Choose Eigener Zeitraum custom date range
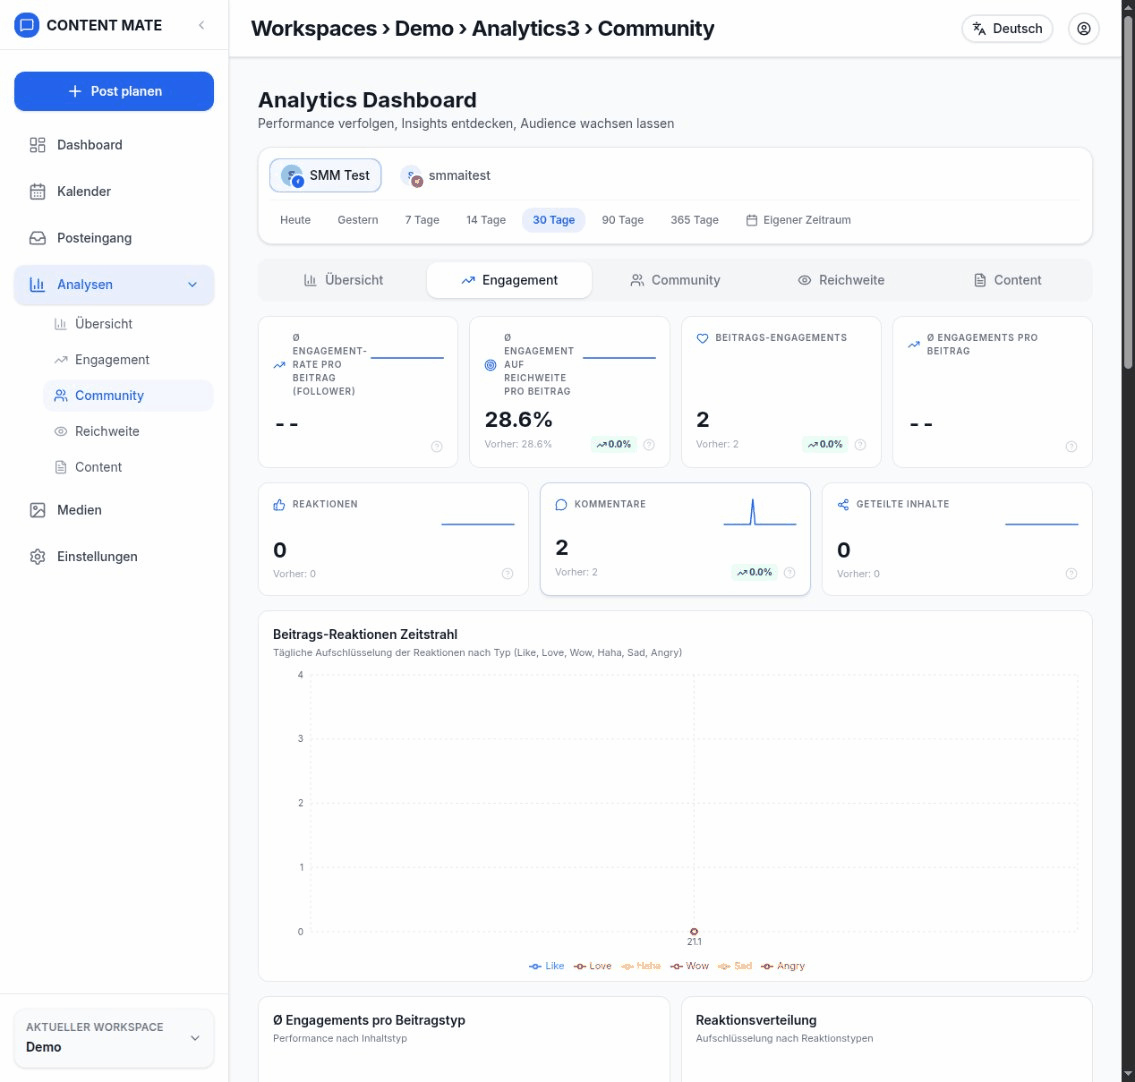 coord(798,220)
